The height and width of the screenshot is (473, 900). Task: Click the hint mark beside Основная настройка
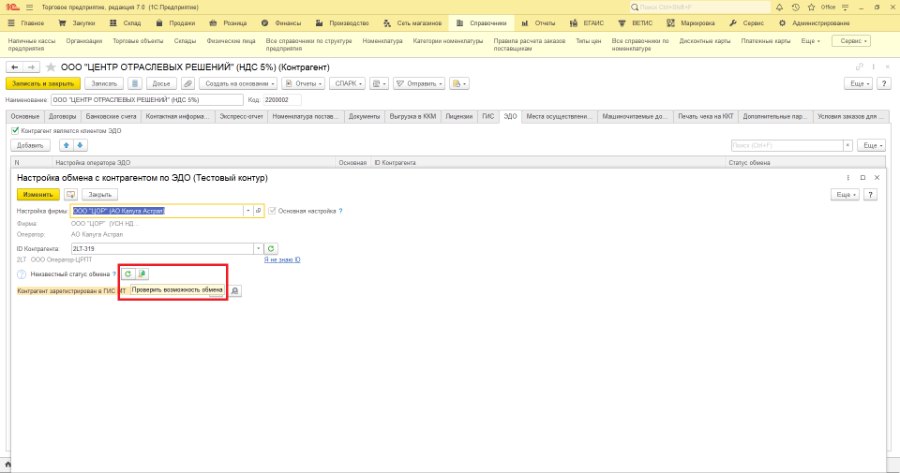coord(340,211)
